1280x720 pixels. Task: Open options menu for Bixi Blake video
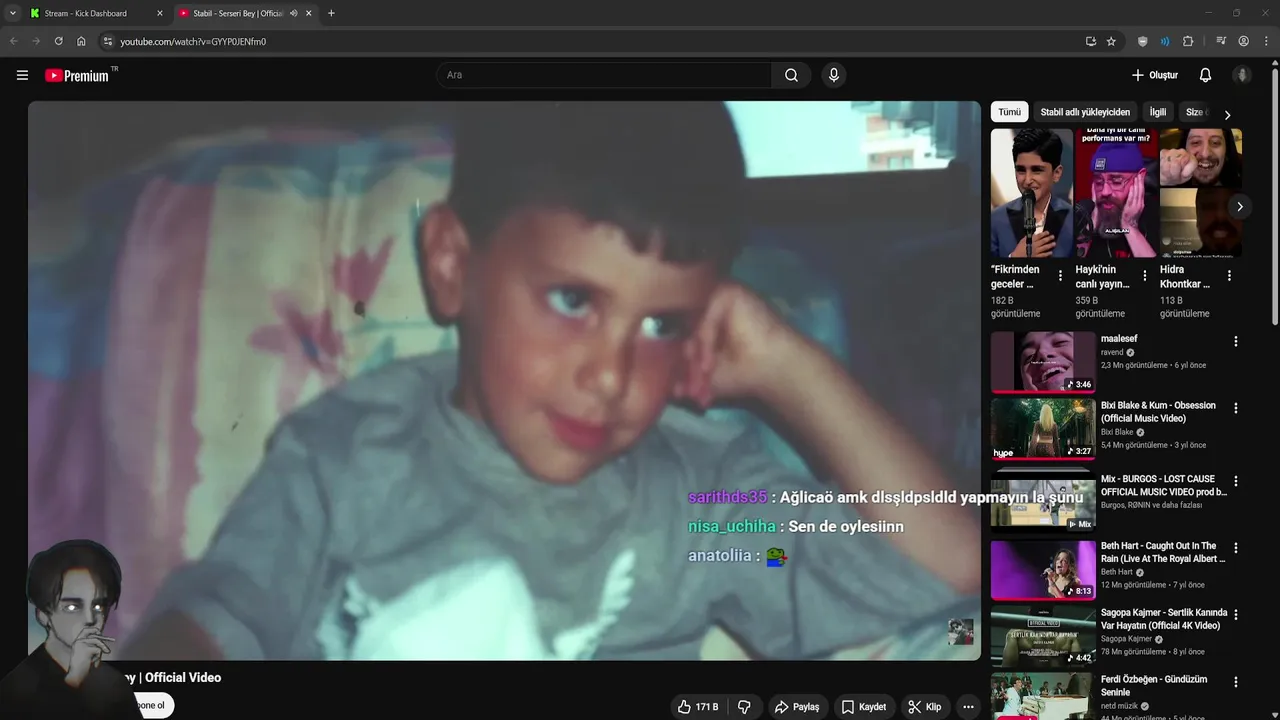[x=1235, y=408]
